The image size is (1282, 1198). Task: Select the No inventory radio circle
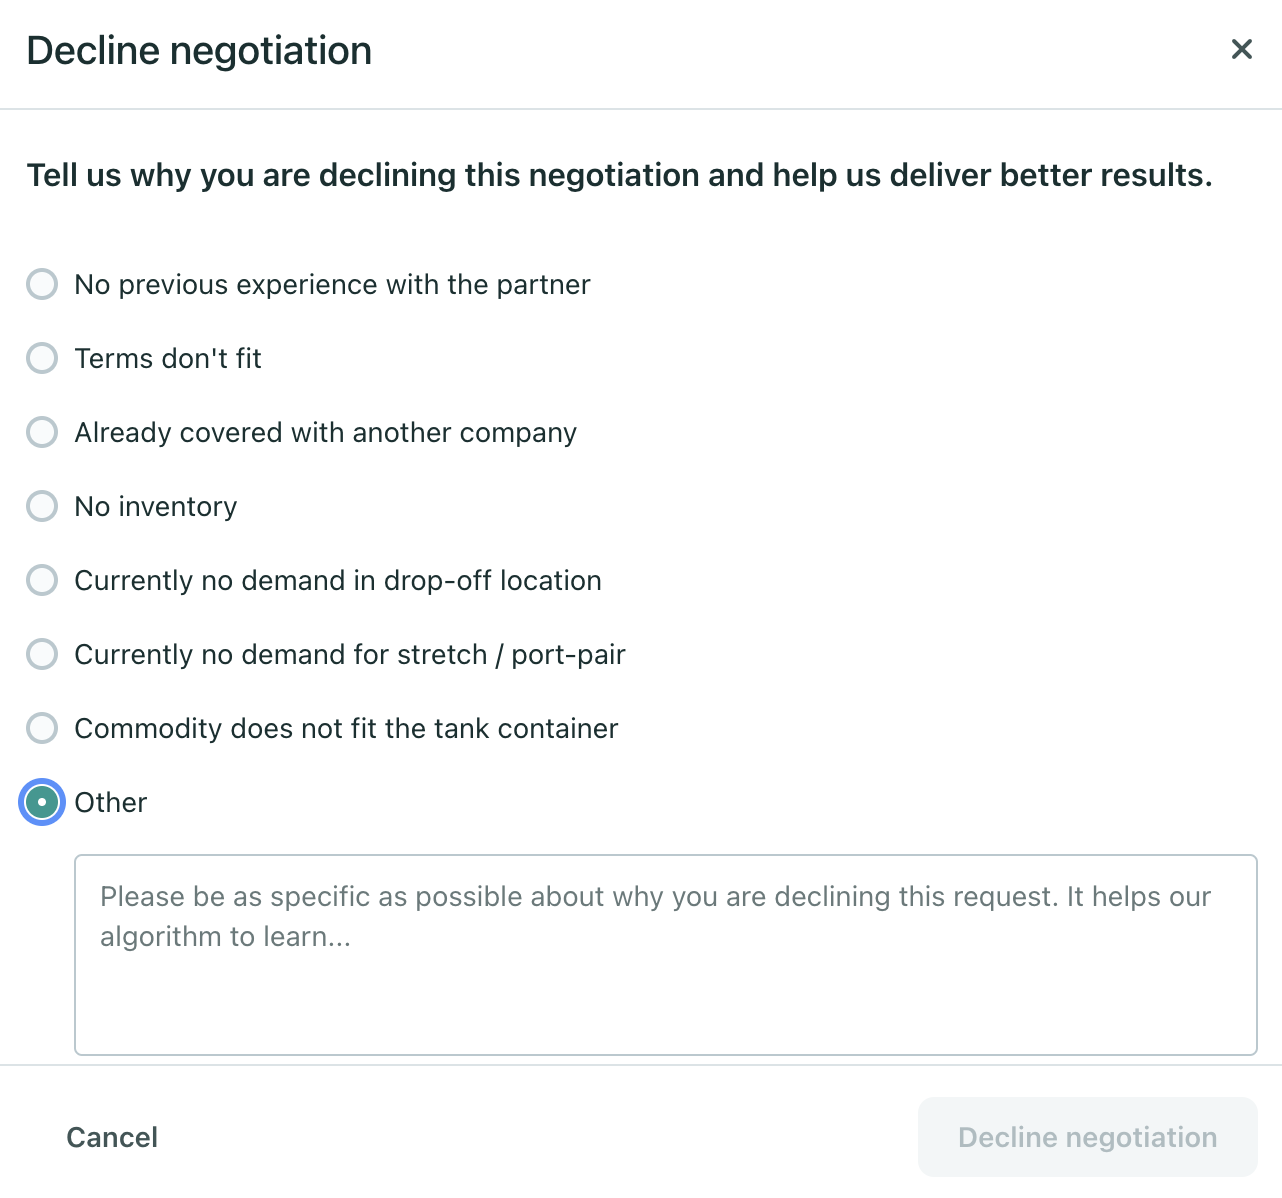click(42, 506)
